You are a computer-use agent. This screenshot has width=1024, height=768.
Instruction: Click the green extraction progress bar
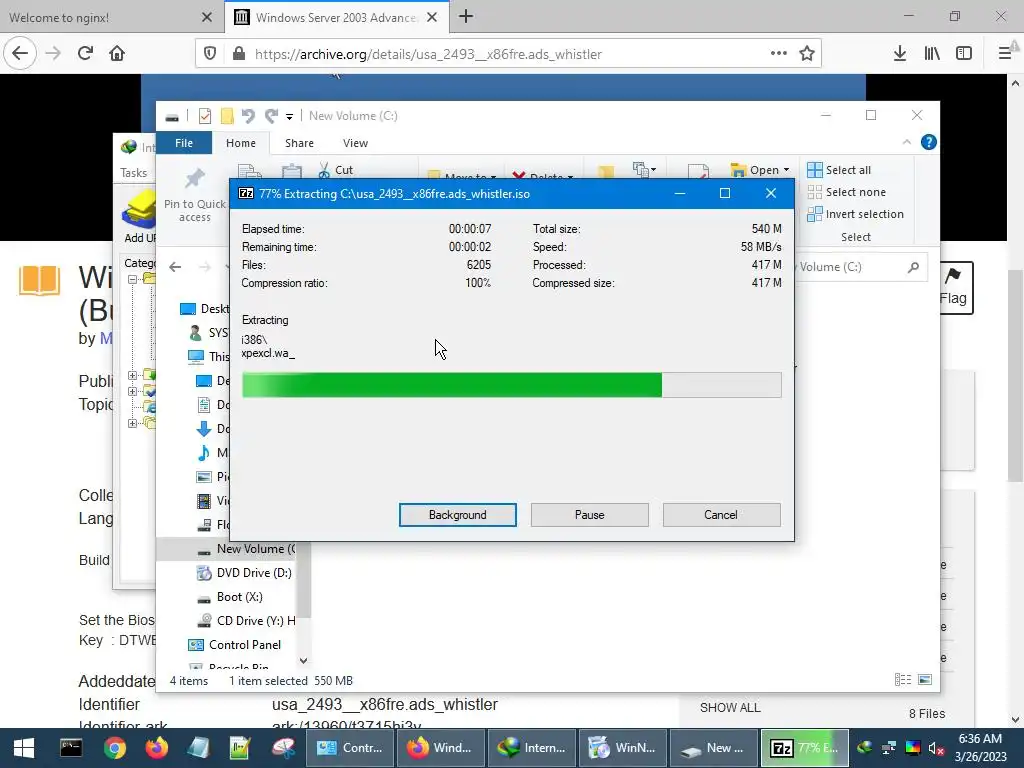coord(511,385)
